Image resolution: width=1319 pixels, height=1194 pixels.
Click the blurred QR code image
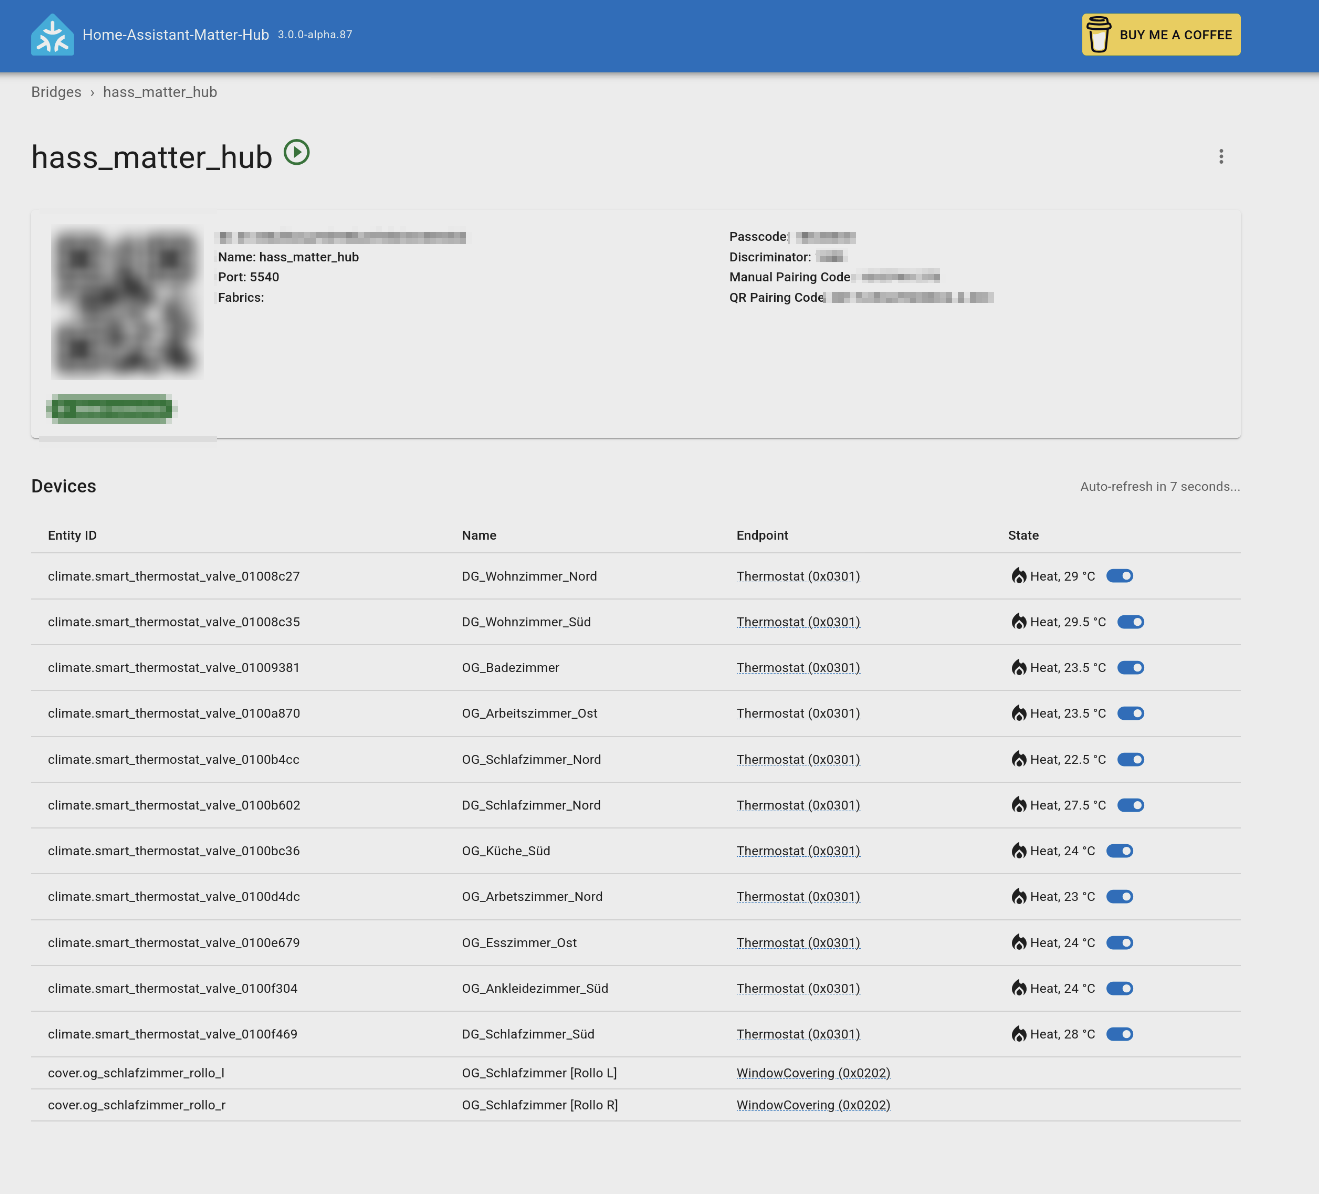[127, 304]
